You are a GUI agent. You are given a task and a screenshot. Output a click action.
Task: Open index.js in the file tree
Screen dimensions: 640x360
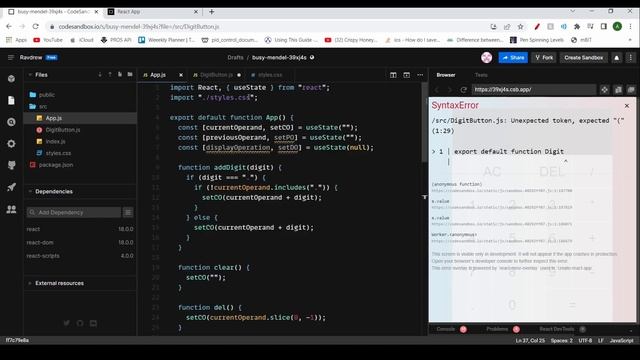55,141
